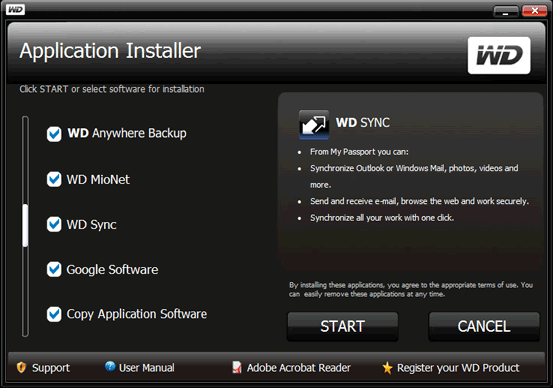The image size is (553, 388).
Task: Toggle the WD MioNet checkbox
Action: [54, 179]
